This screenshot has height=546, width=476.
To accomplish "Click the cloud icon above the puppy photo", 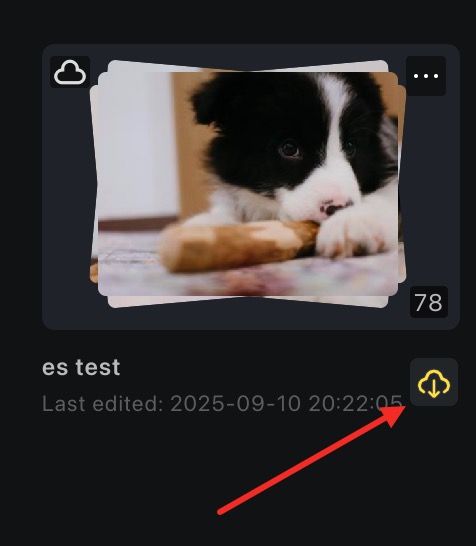I will 70,72.
